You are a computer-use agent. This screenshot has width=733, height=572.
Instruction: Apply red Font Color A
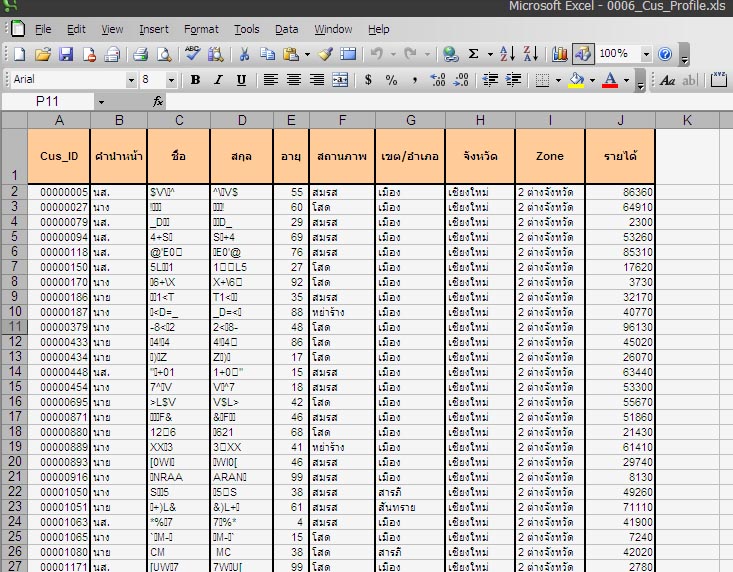(x=610, y=80)
